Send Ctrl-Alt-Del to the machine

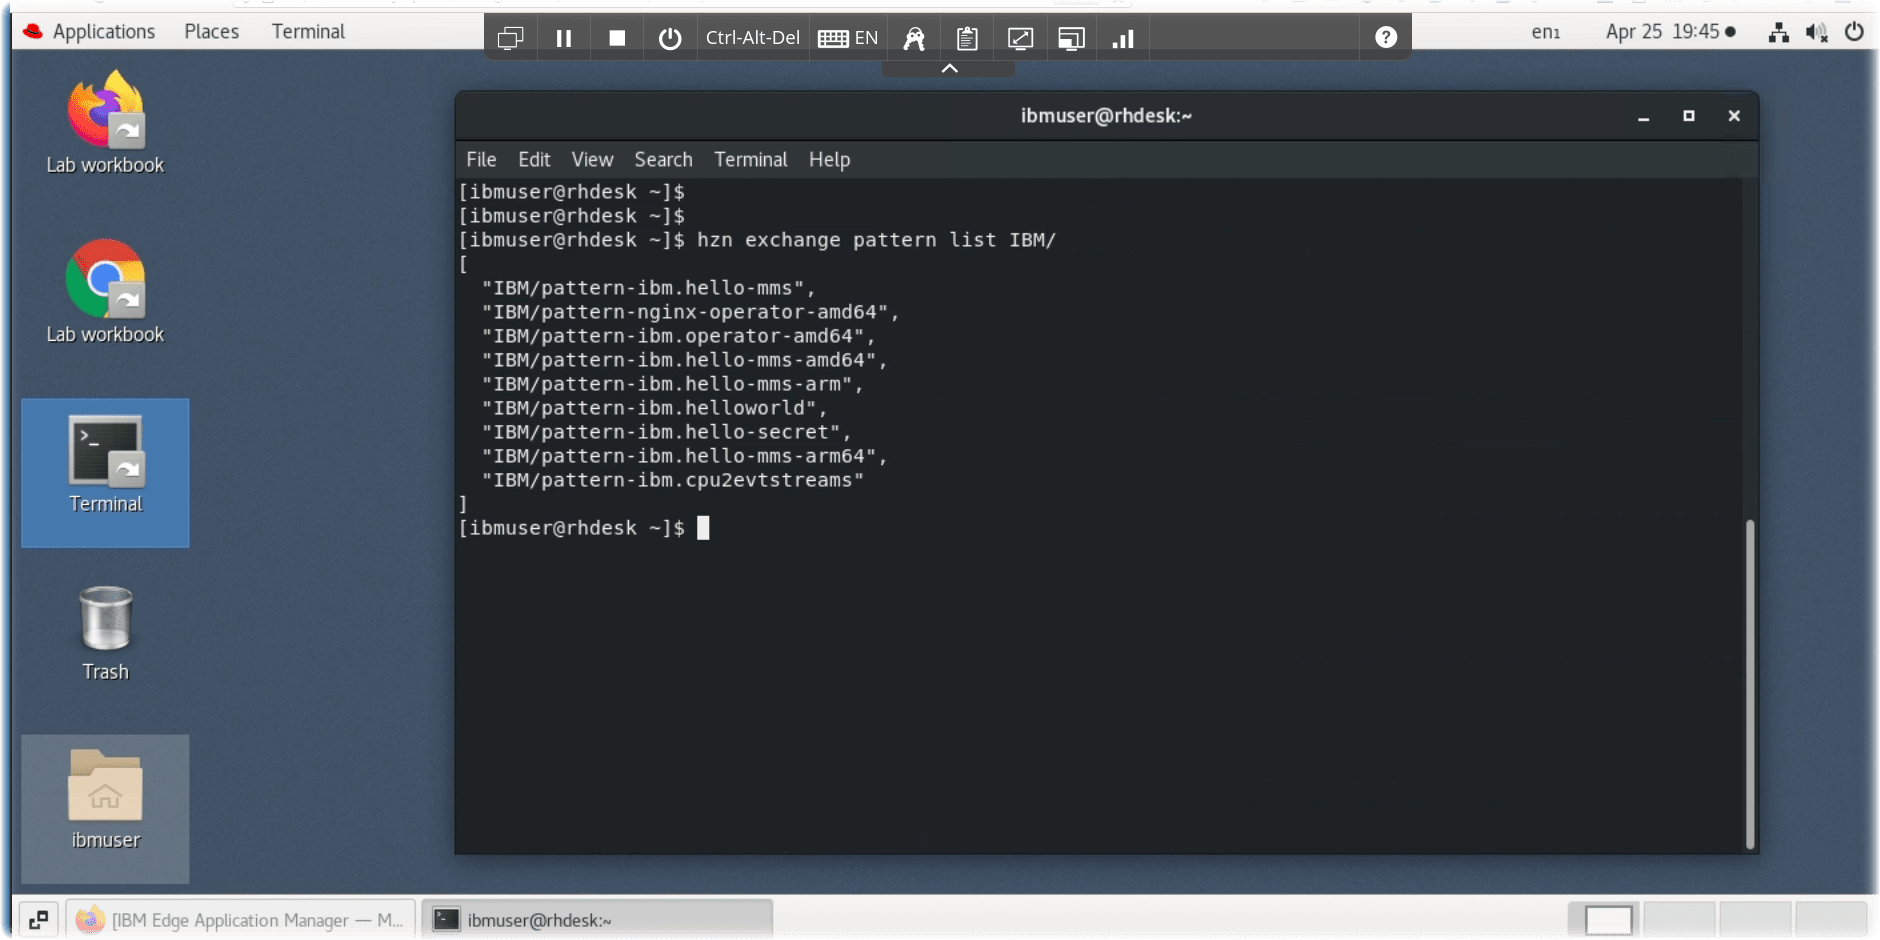pos(752,38)
